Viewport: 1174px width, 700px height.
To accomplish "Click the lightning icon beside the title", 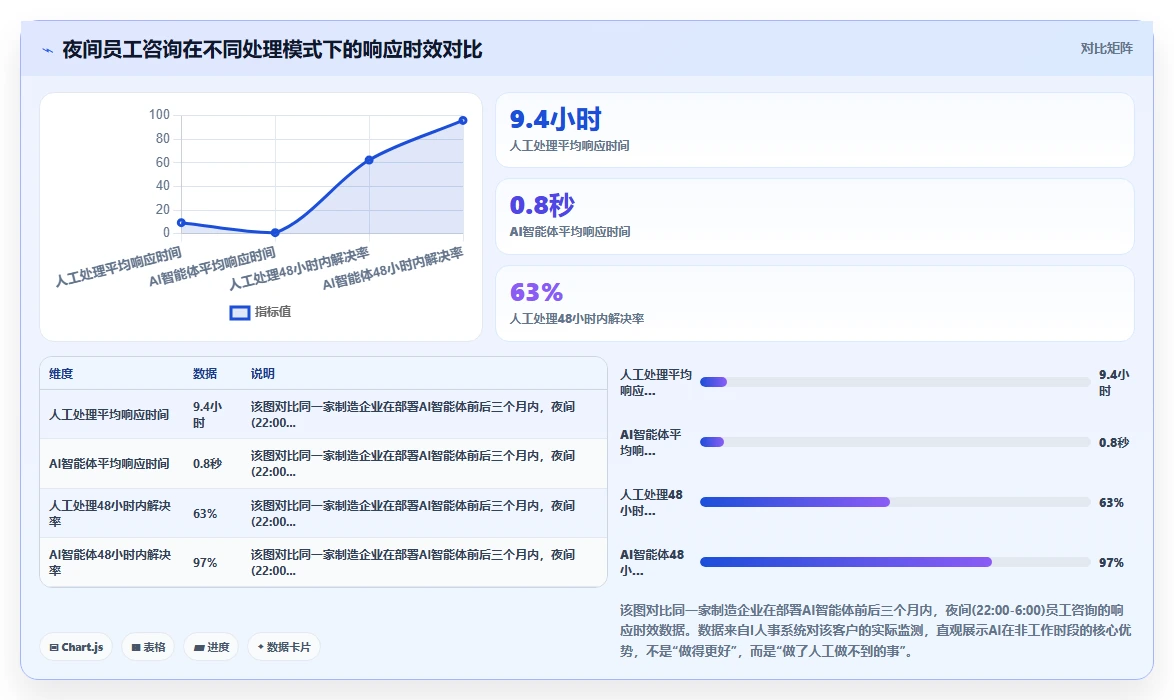I will (48, 51).
